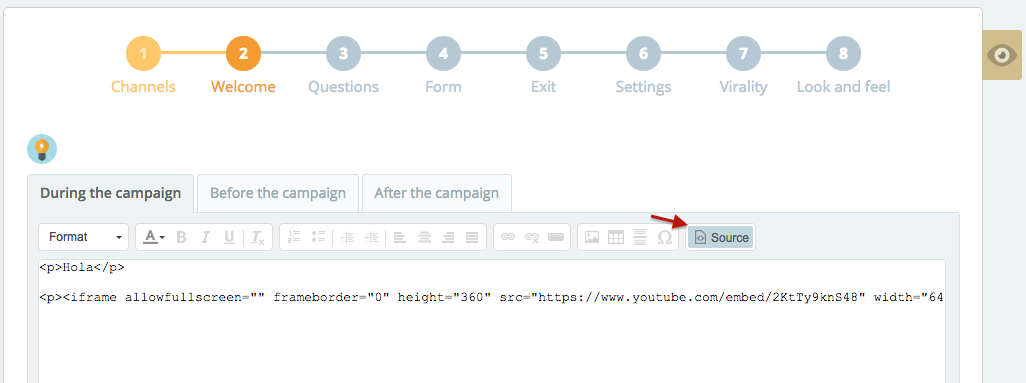Click the Italic formatting icon
1026x383 pixels.
(205, 238)
